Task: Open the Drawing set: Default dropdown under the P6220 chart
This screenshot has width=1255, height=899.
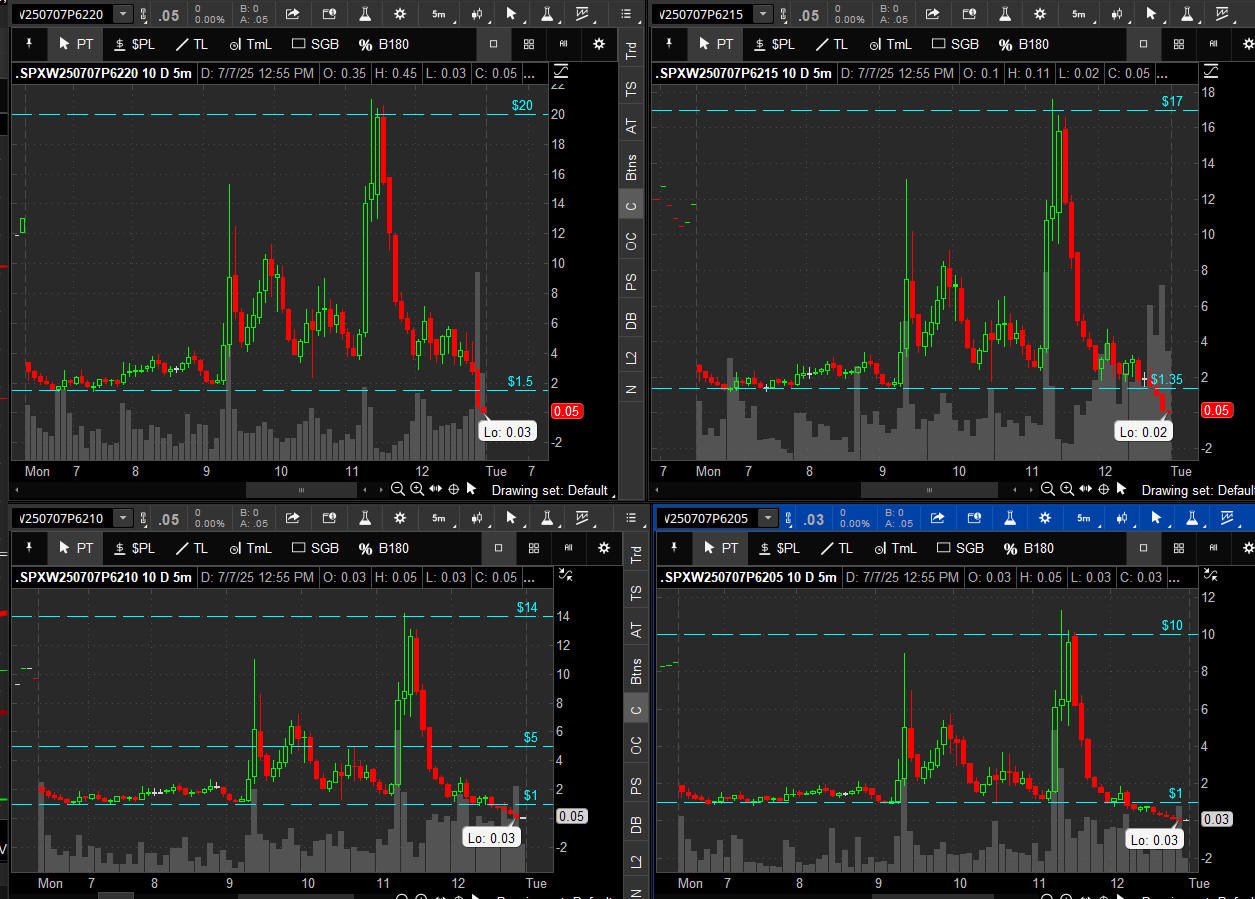Action: click(550, 490)
